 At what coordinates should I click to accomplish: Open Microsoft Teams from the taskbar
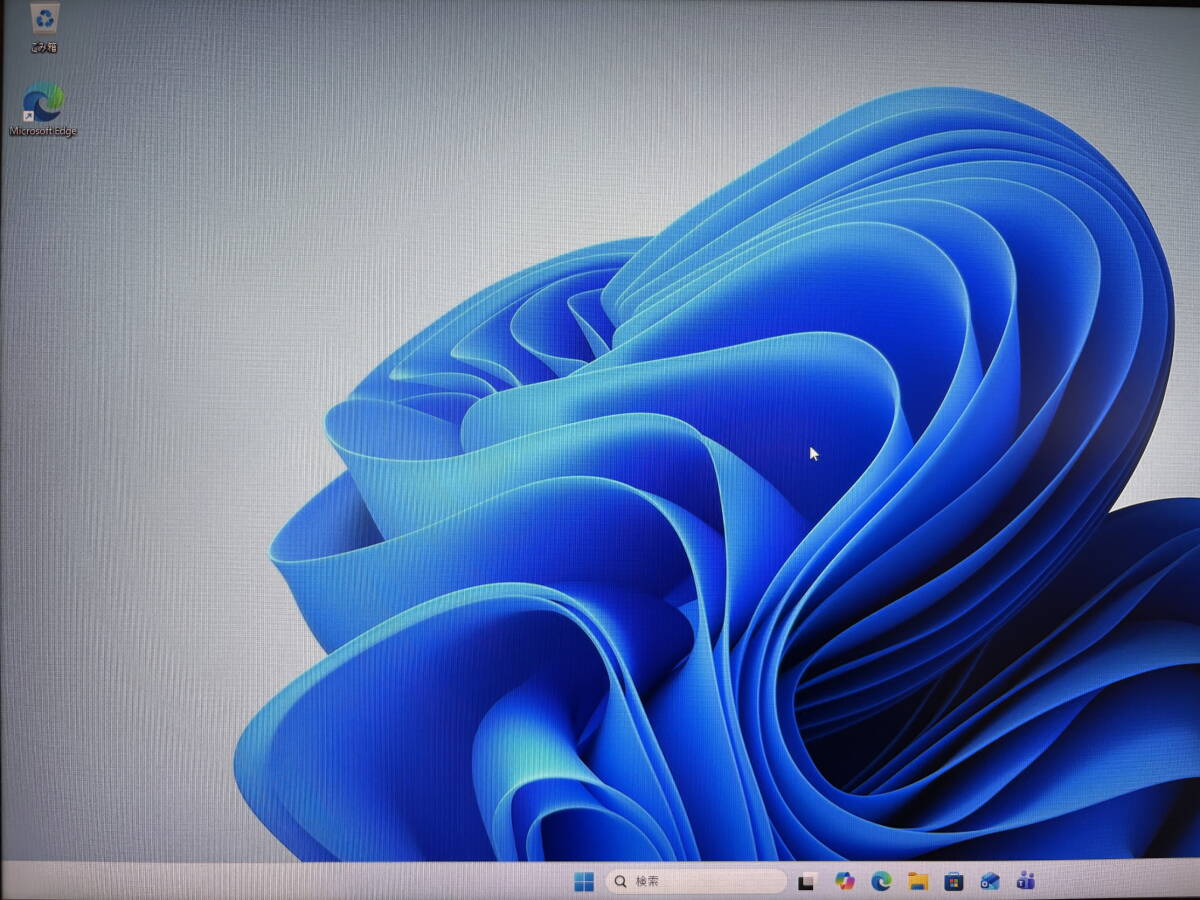coord(1025,881)
